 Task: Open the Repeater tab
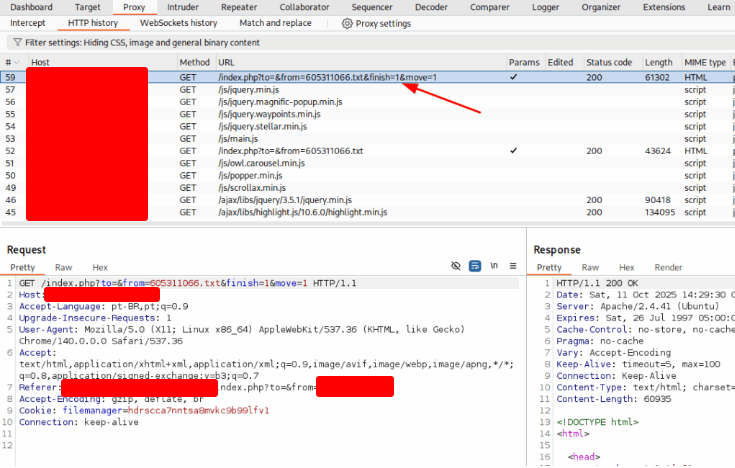[x=238, y=7]
